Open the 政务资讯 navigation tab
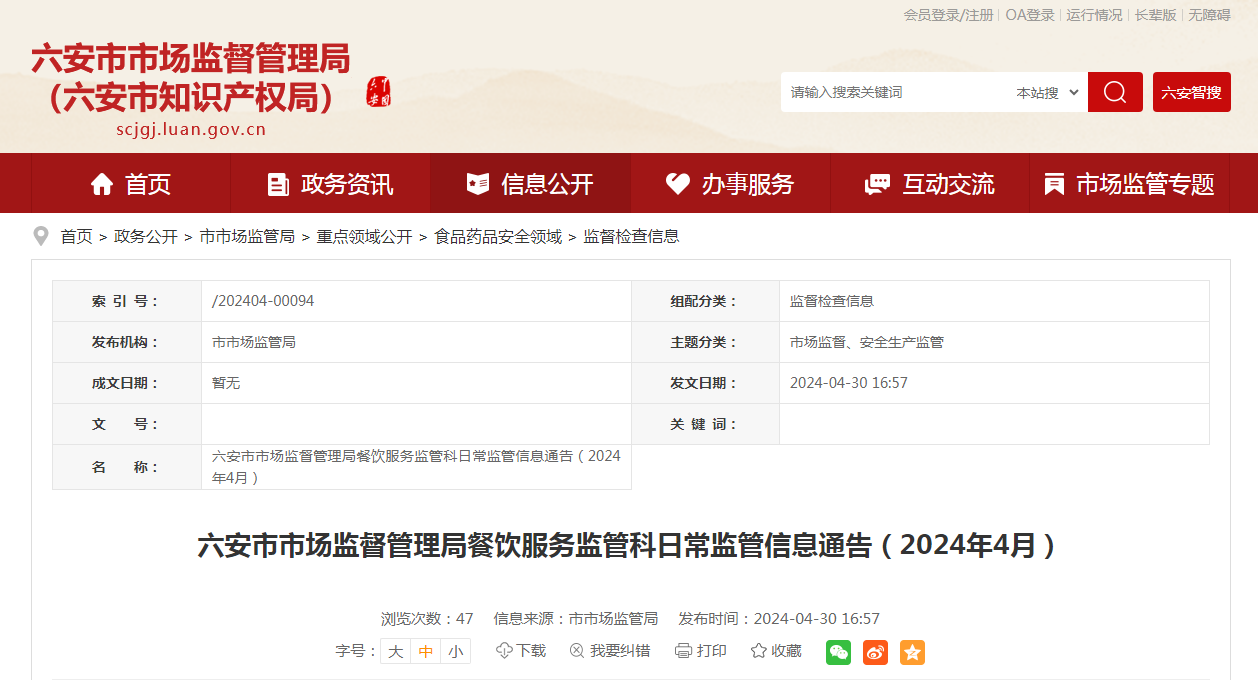 tap(331, 184)
